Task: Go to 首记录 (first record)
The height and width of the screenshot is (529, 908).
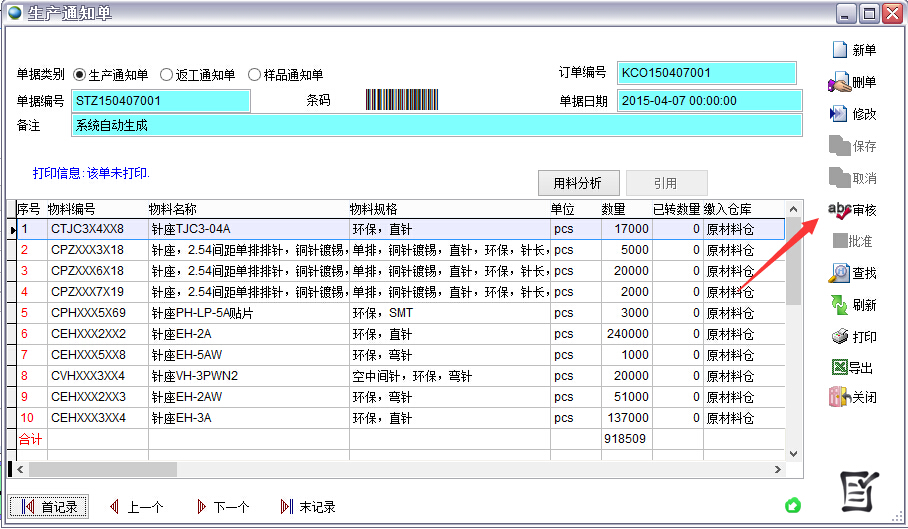Action: [x=49, y=507]
